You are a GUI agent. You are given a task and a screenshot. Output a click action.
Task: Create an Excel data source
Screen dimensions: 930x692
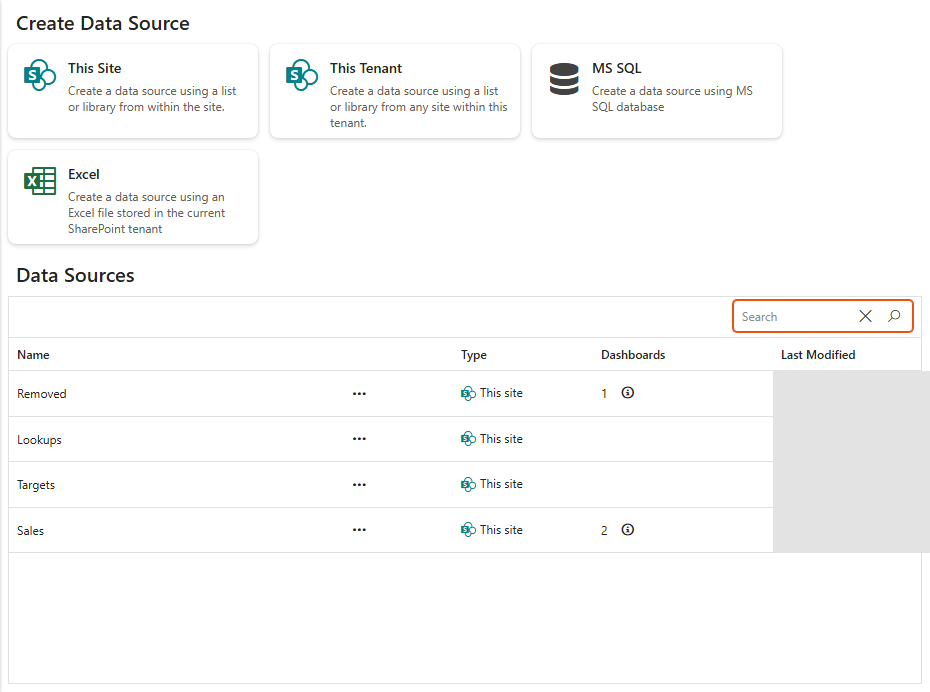pos(133,197)
